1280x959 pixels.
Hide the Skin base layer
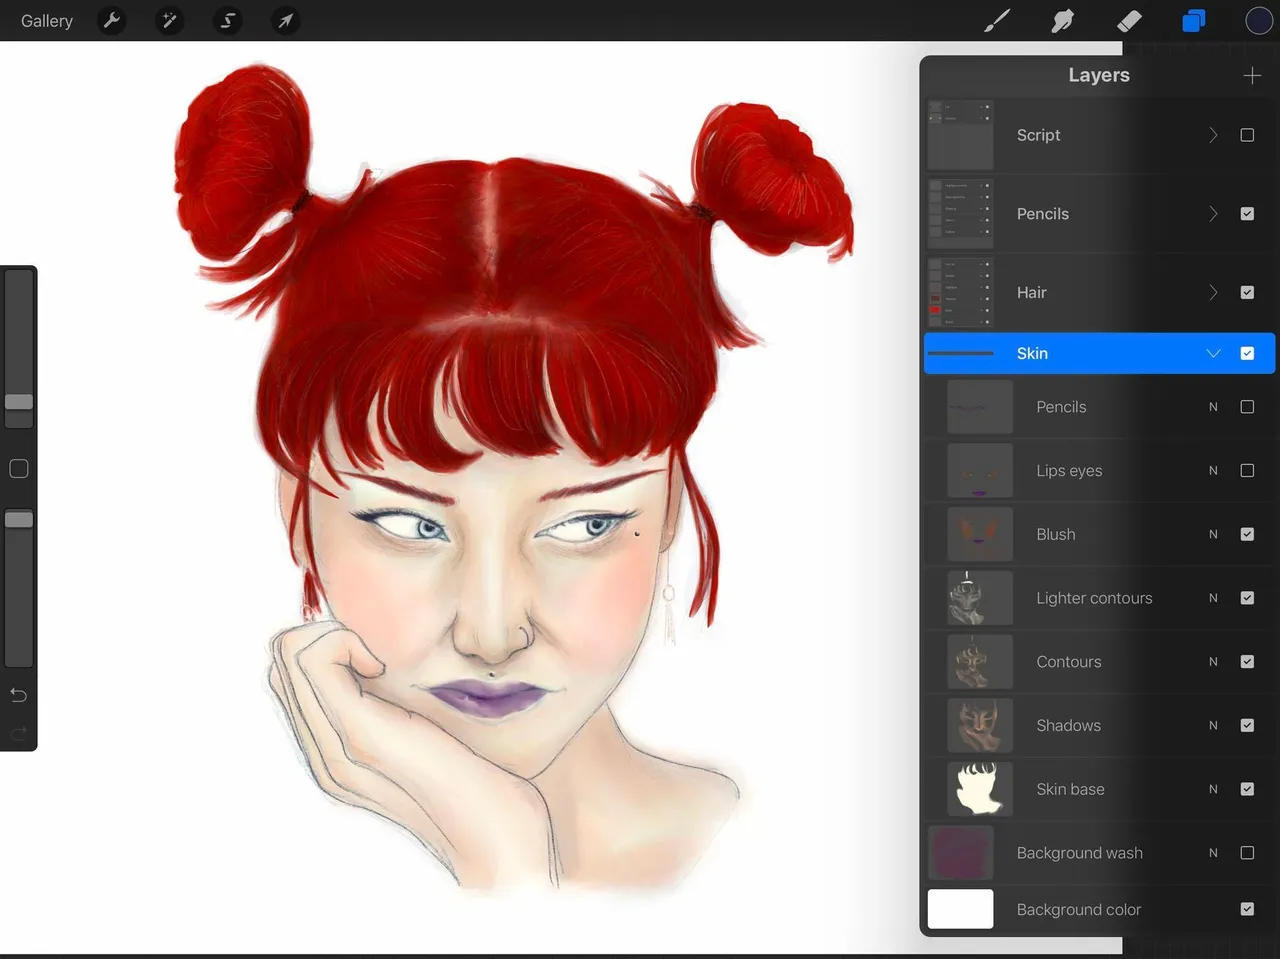pos(1247,789)
